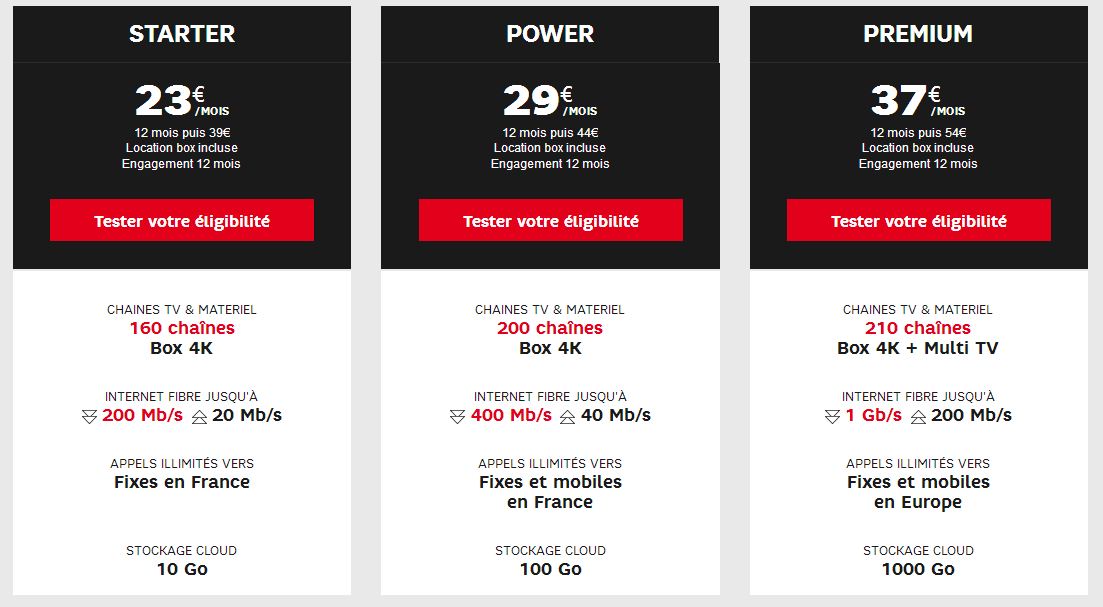Test eligibility for the Power plan
The image size is (1103, 607).
click(551, 220)
